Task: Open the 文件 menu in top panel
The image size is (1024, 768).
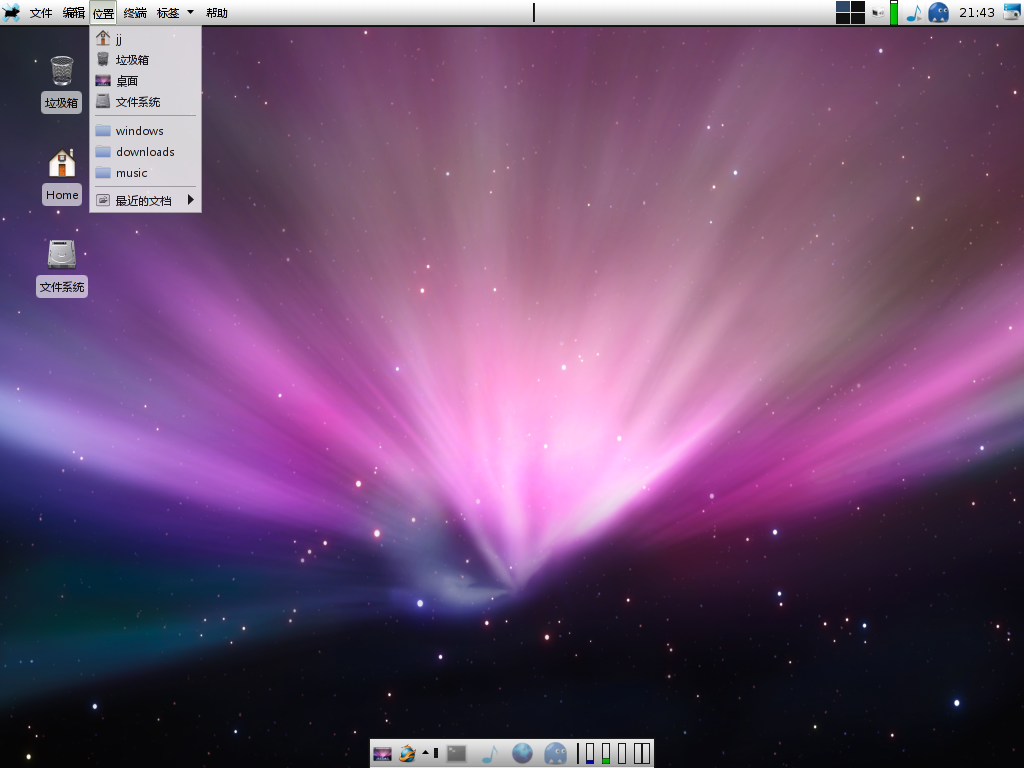Action: click(x=40, y=13)
